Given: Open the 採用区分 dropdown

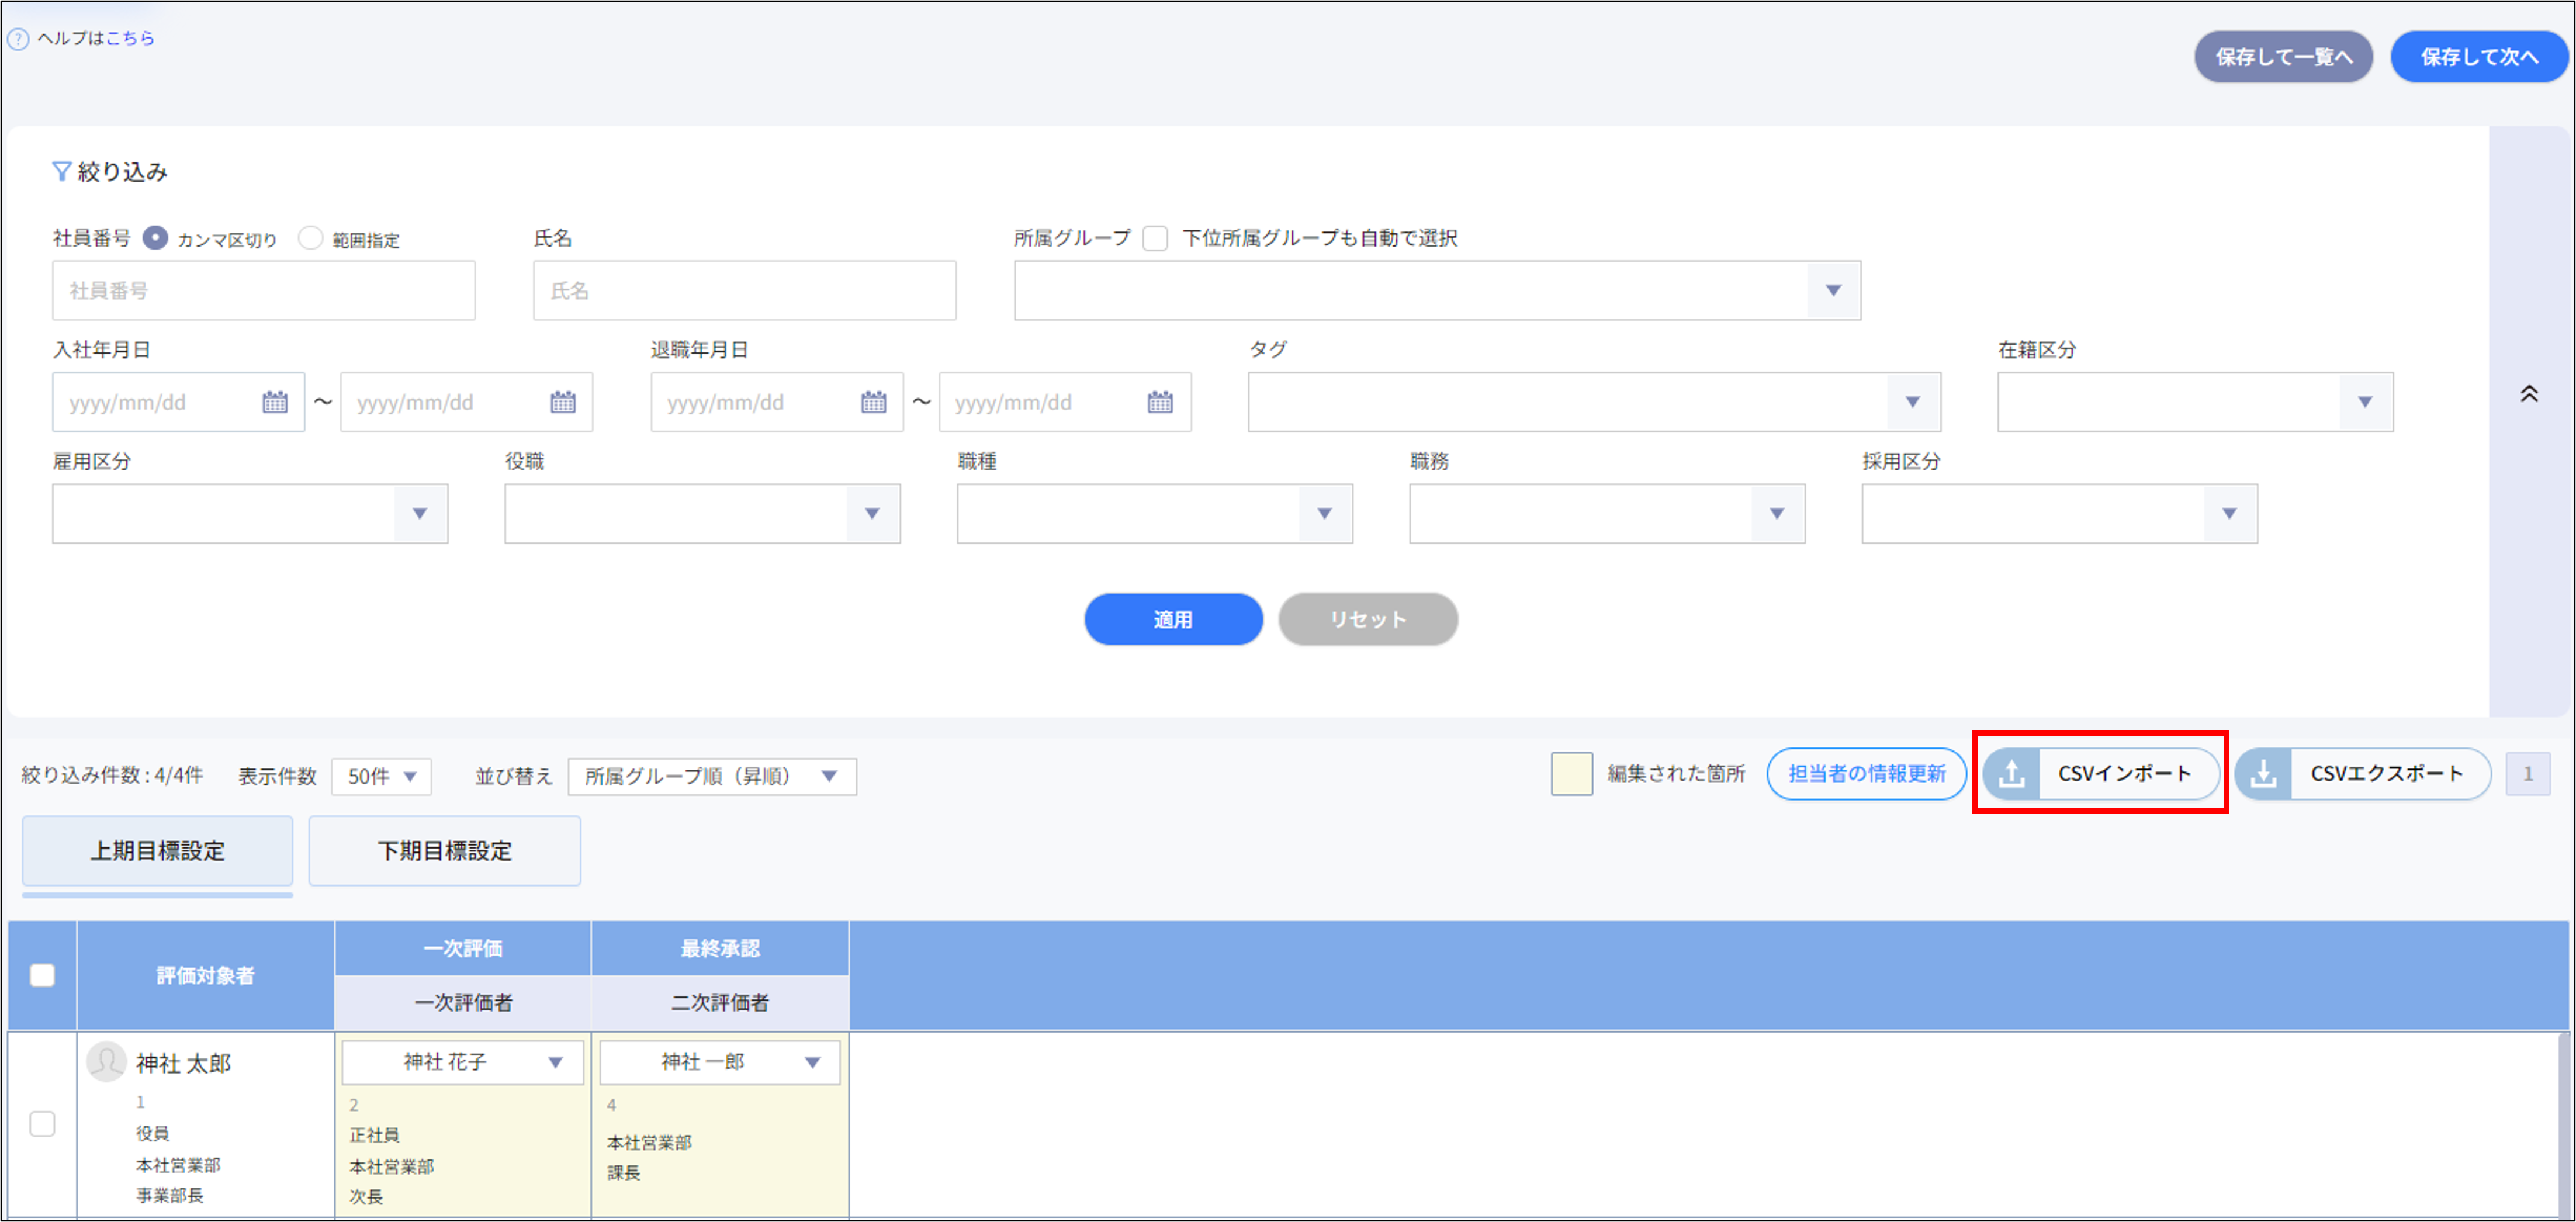Looking at the screenshot, I should (2059, 513).
